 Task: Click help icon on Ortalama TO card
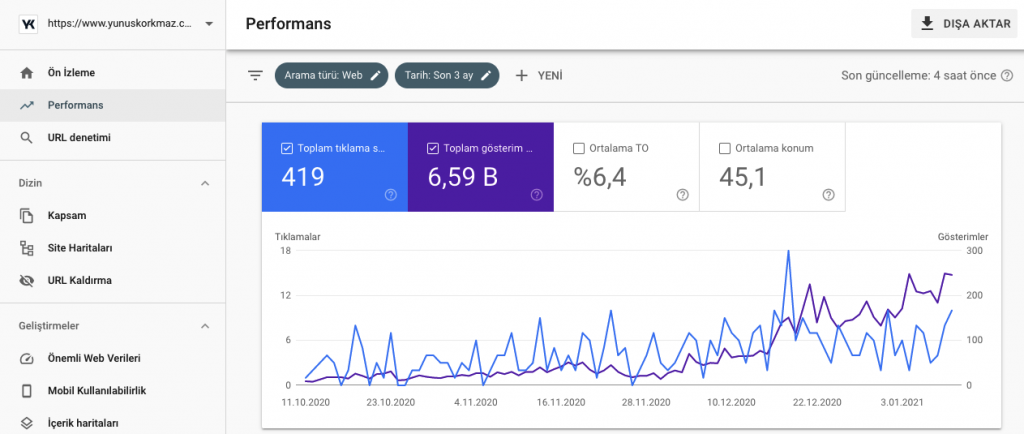(x=682, y=195)
